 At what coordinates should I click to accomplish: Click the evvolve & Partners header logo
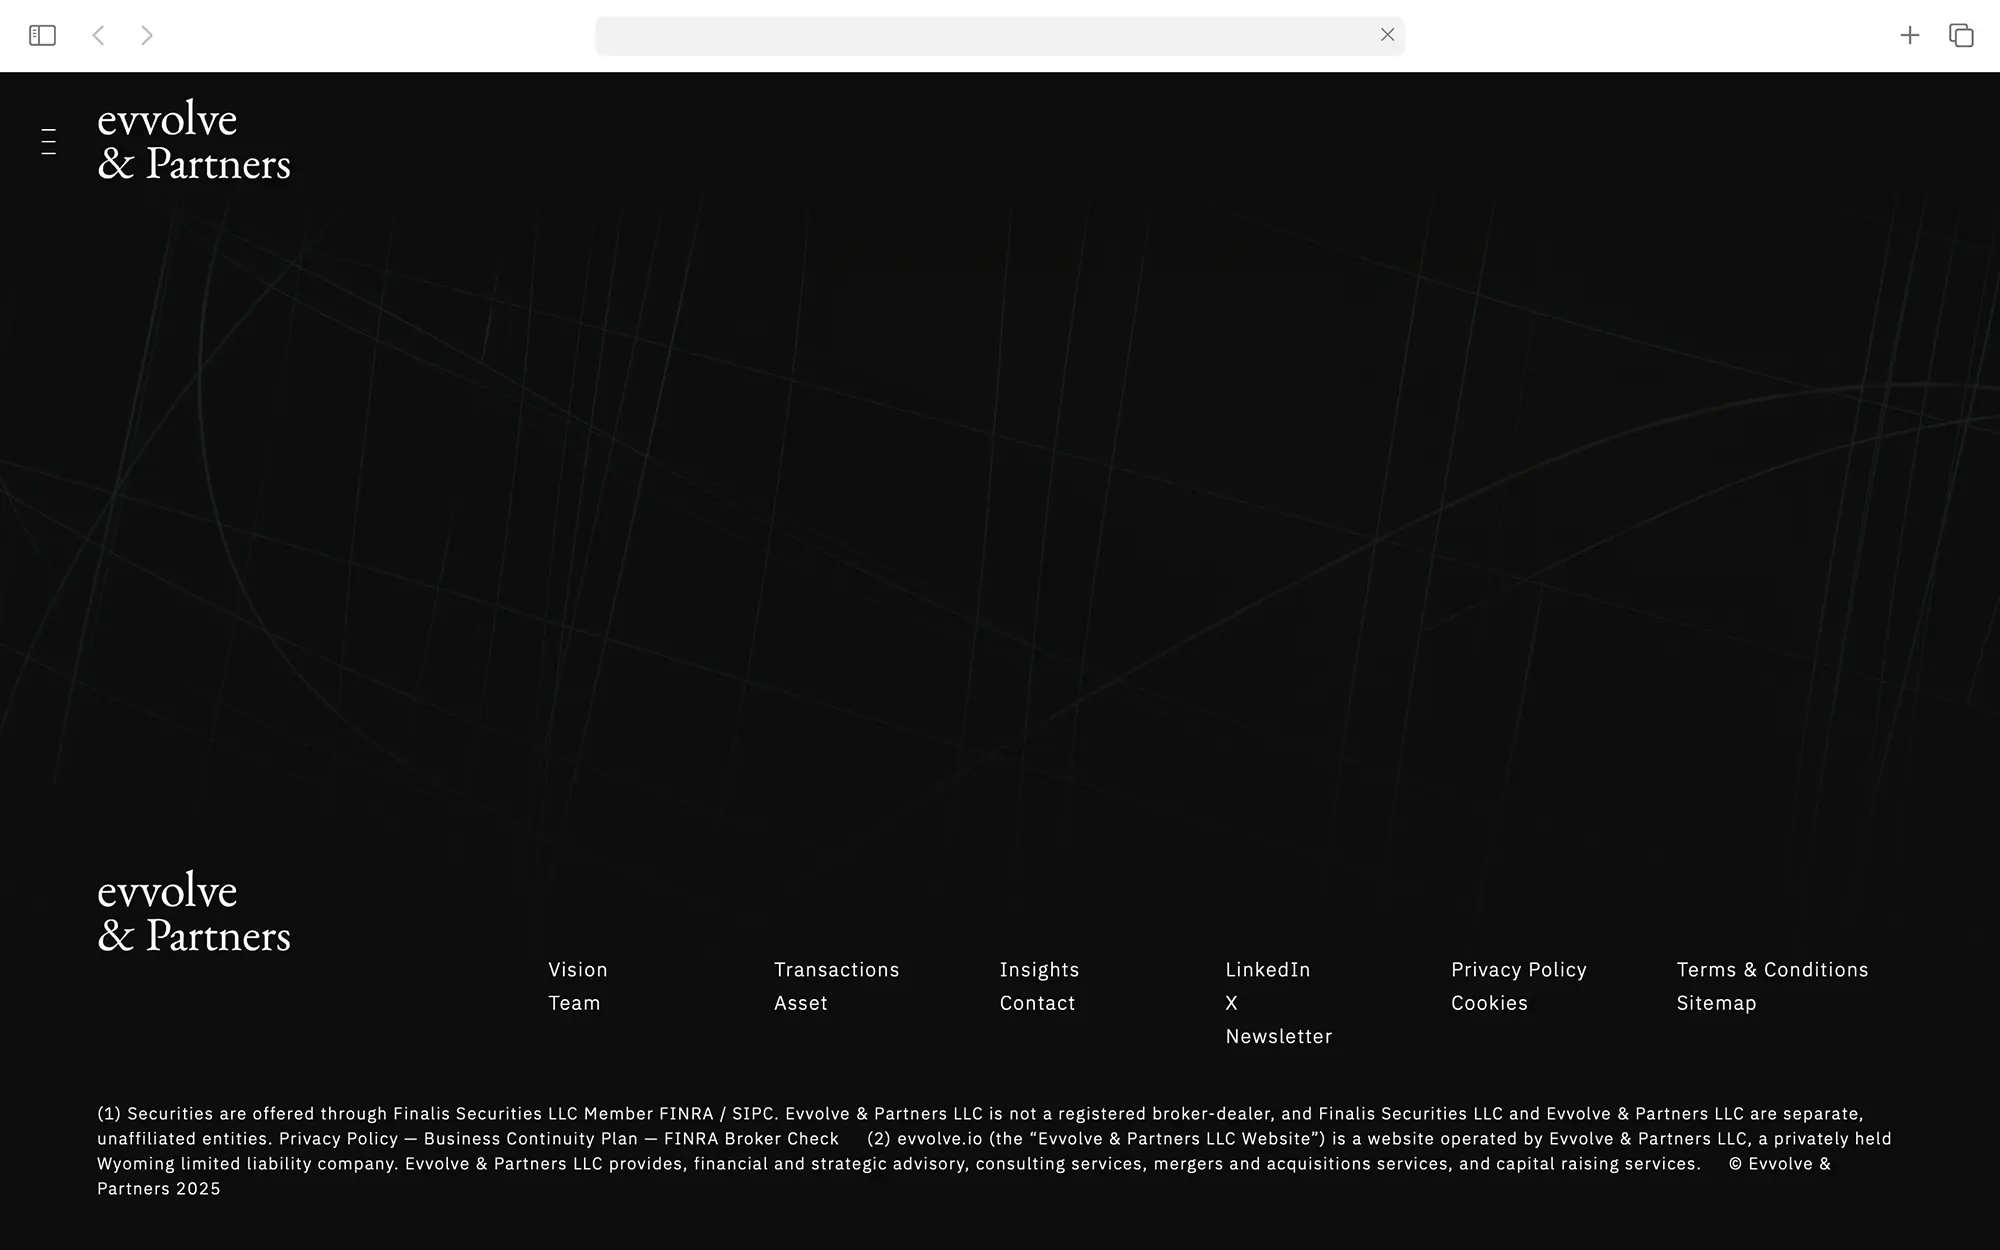[194, 141]
